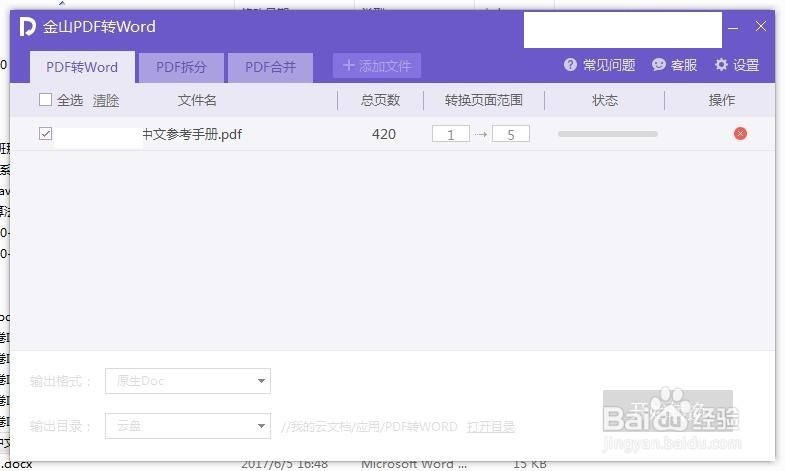The image size is (785, 471).
Task: Click the 状态 column header
Action: tap(605, 100)
